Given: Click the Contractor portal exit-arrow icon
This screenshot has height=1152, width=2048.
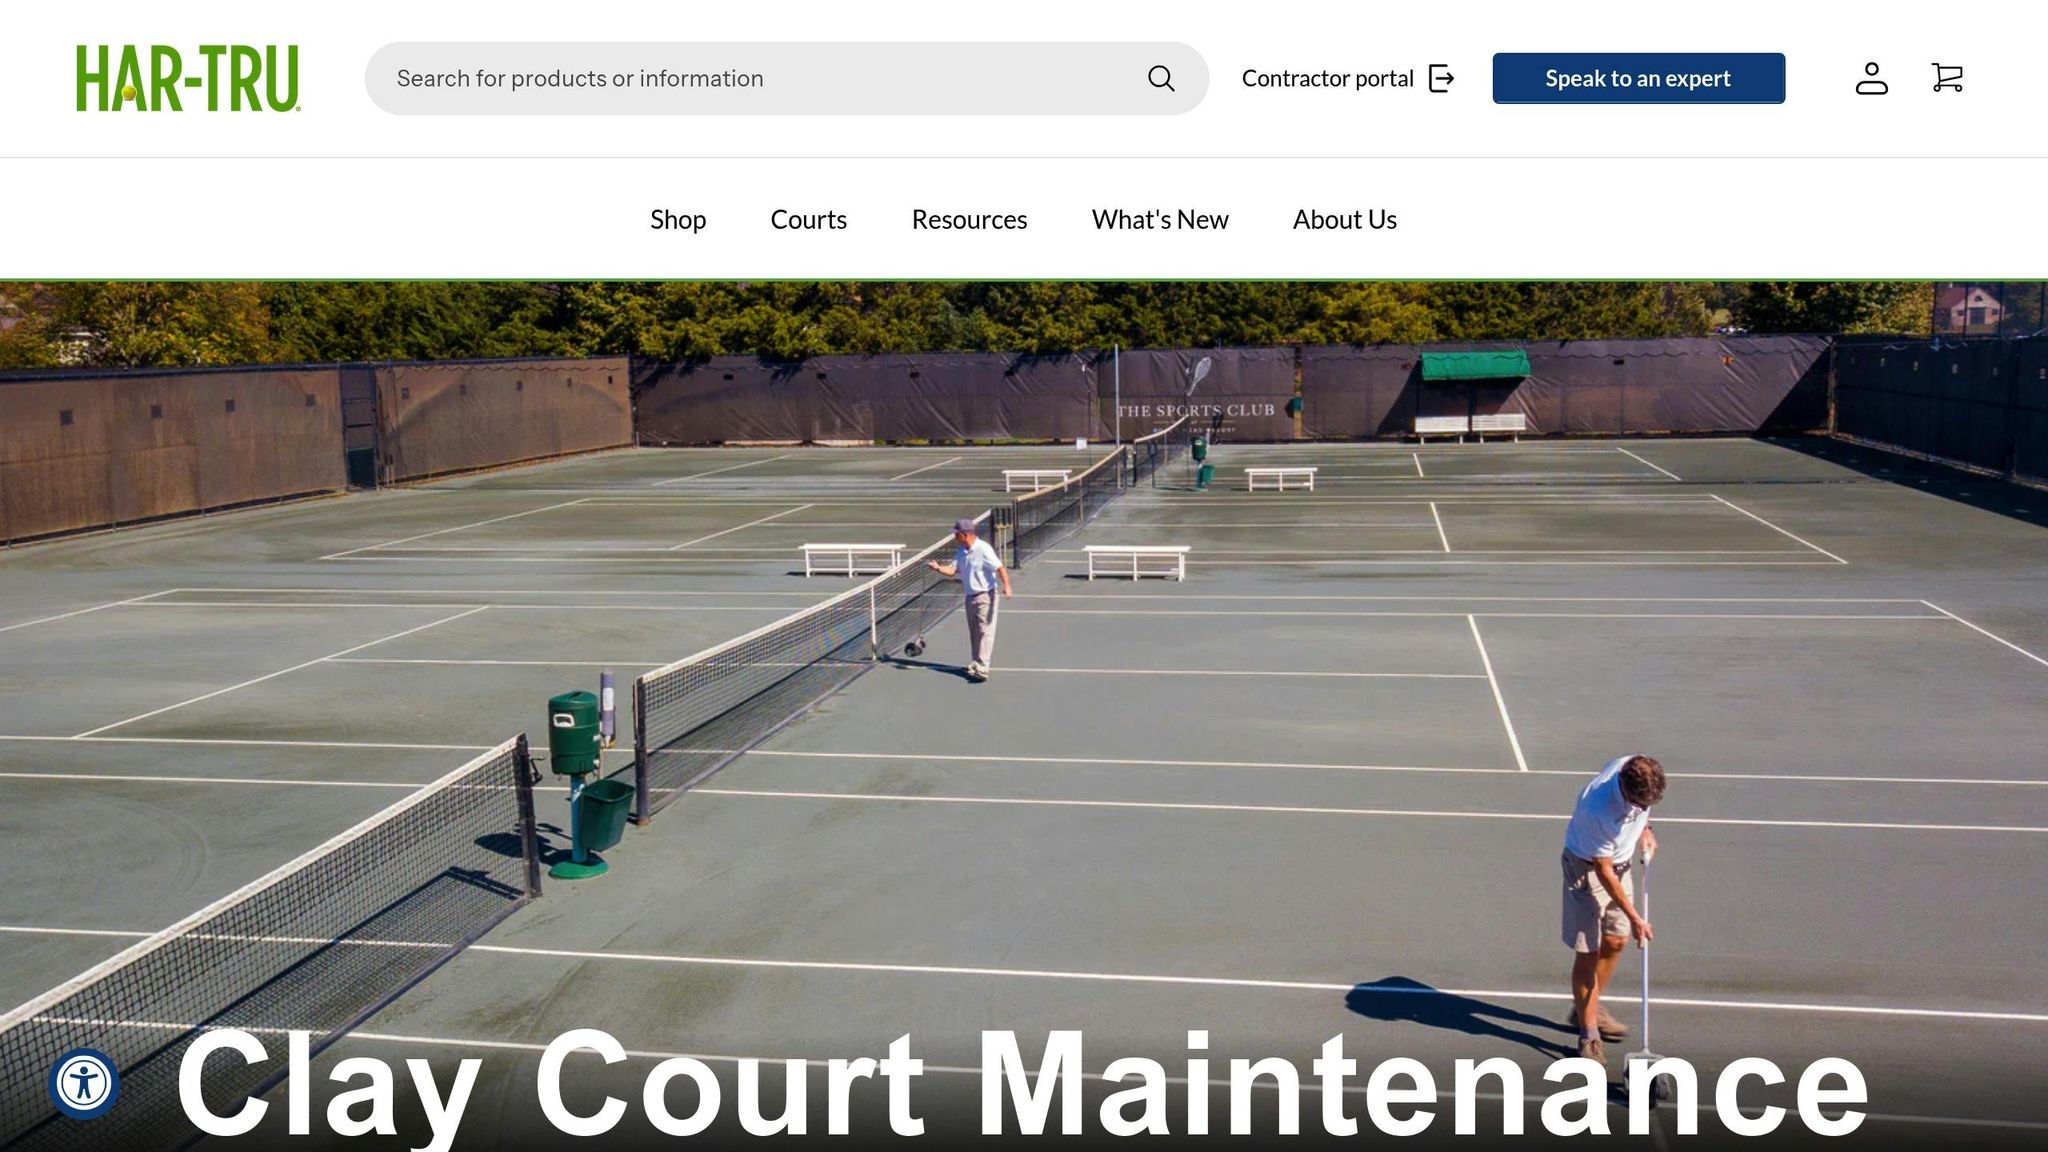Looking at the screenshot, I should (1441, 78).
